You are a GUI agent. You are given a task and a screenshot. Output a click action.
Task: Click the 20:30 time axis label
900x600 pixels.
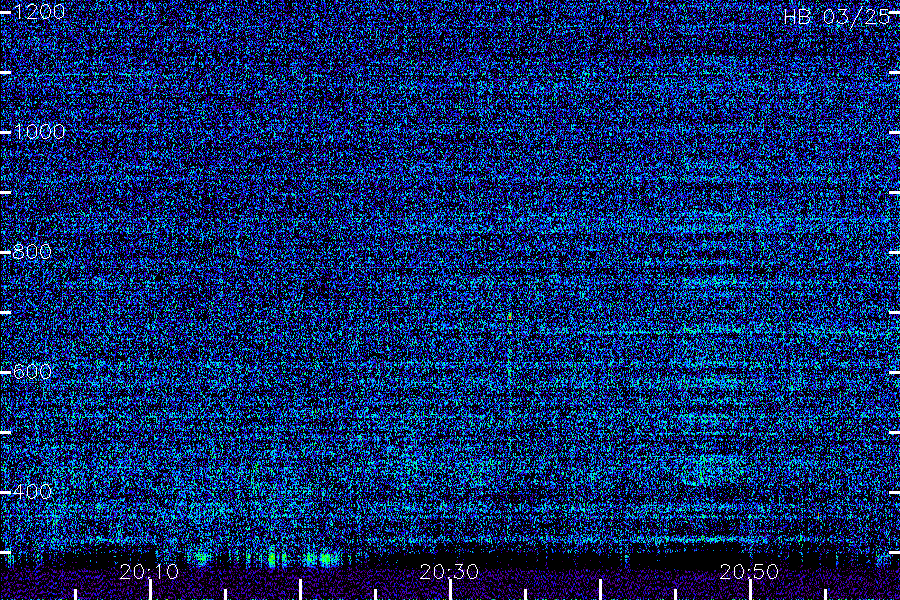449,572
